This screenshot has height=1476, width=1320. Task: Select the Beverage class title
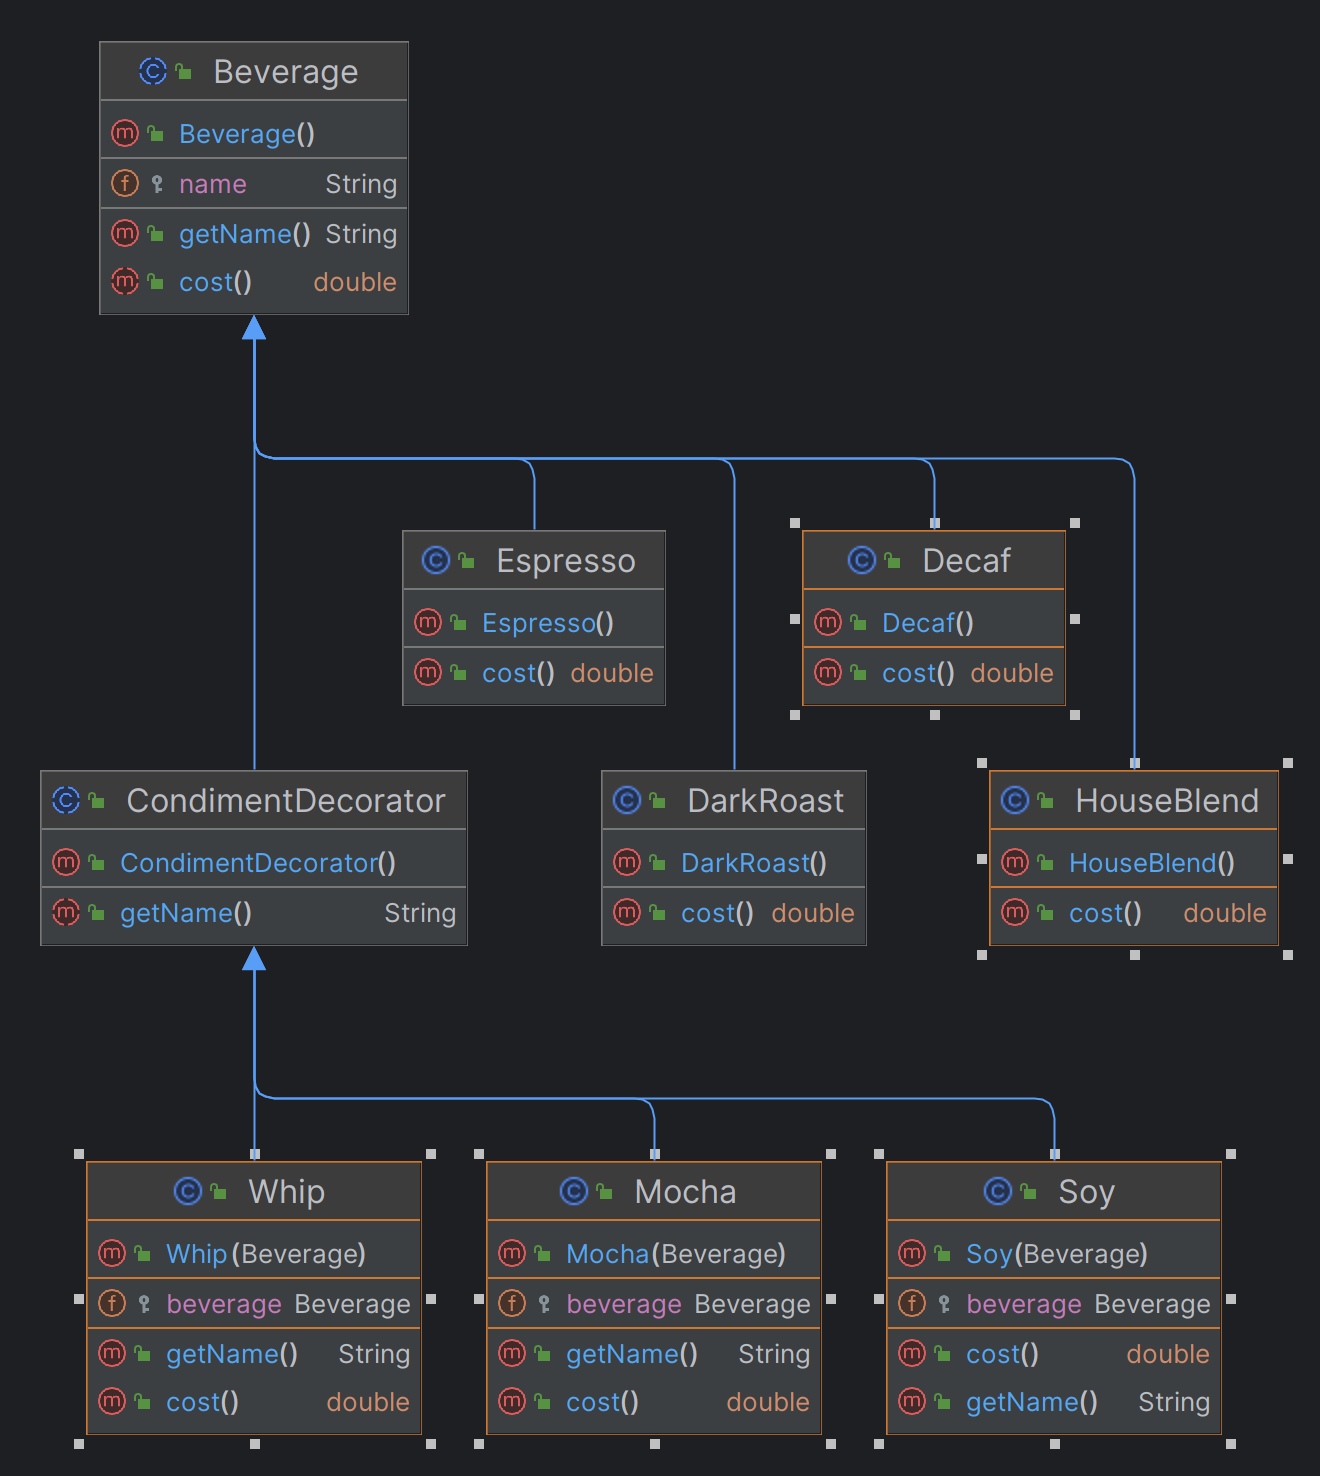point(286,72)
